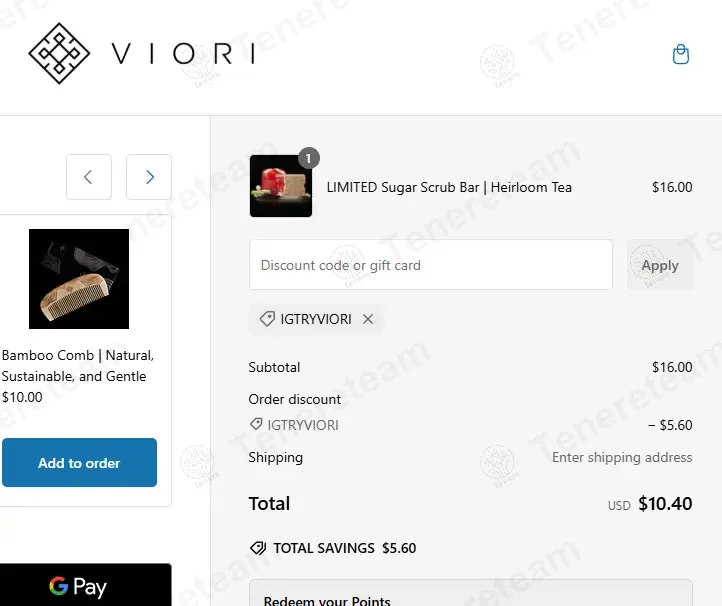The height and width of the screenshot is (606, 722).
Task: Open the shopping bag icon in header
Action: click(681, 54)
